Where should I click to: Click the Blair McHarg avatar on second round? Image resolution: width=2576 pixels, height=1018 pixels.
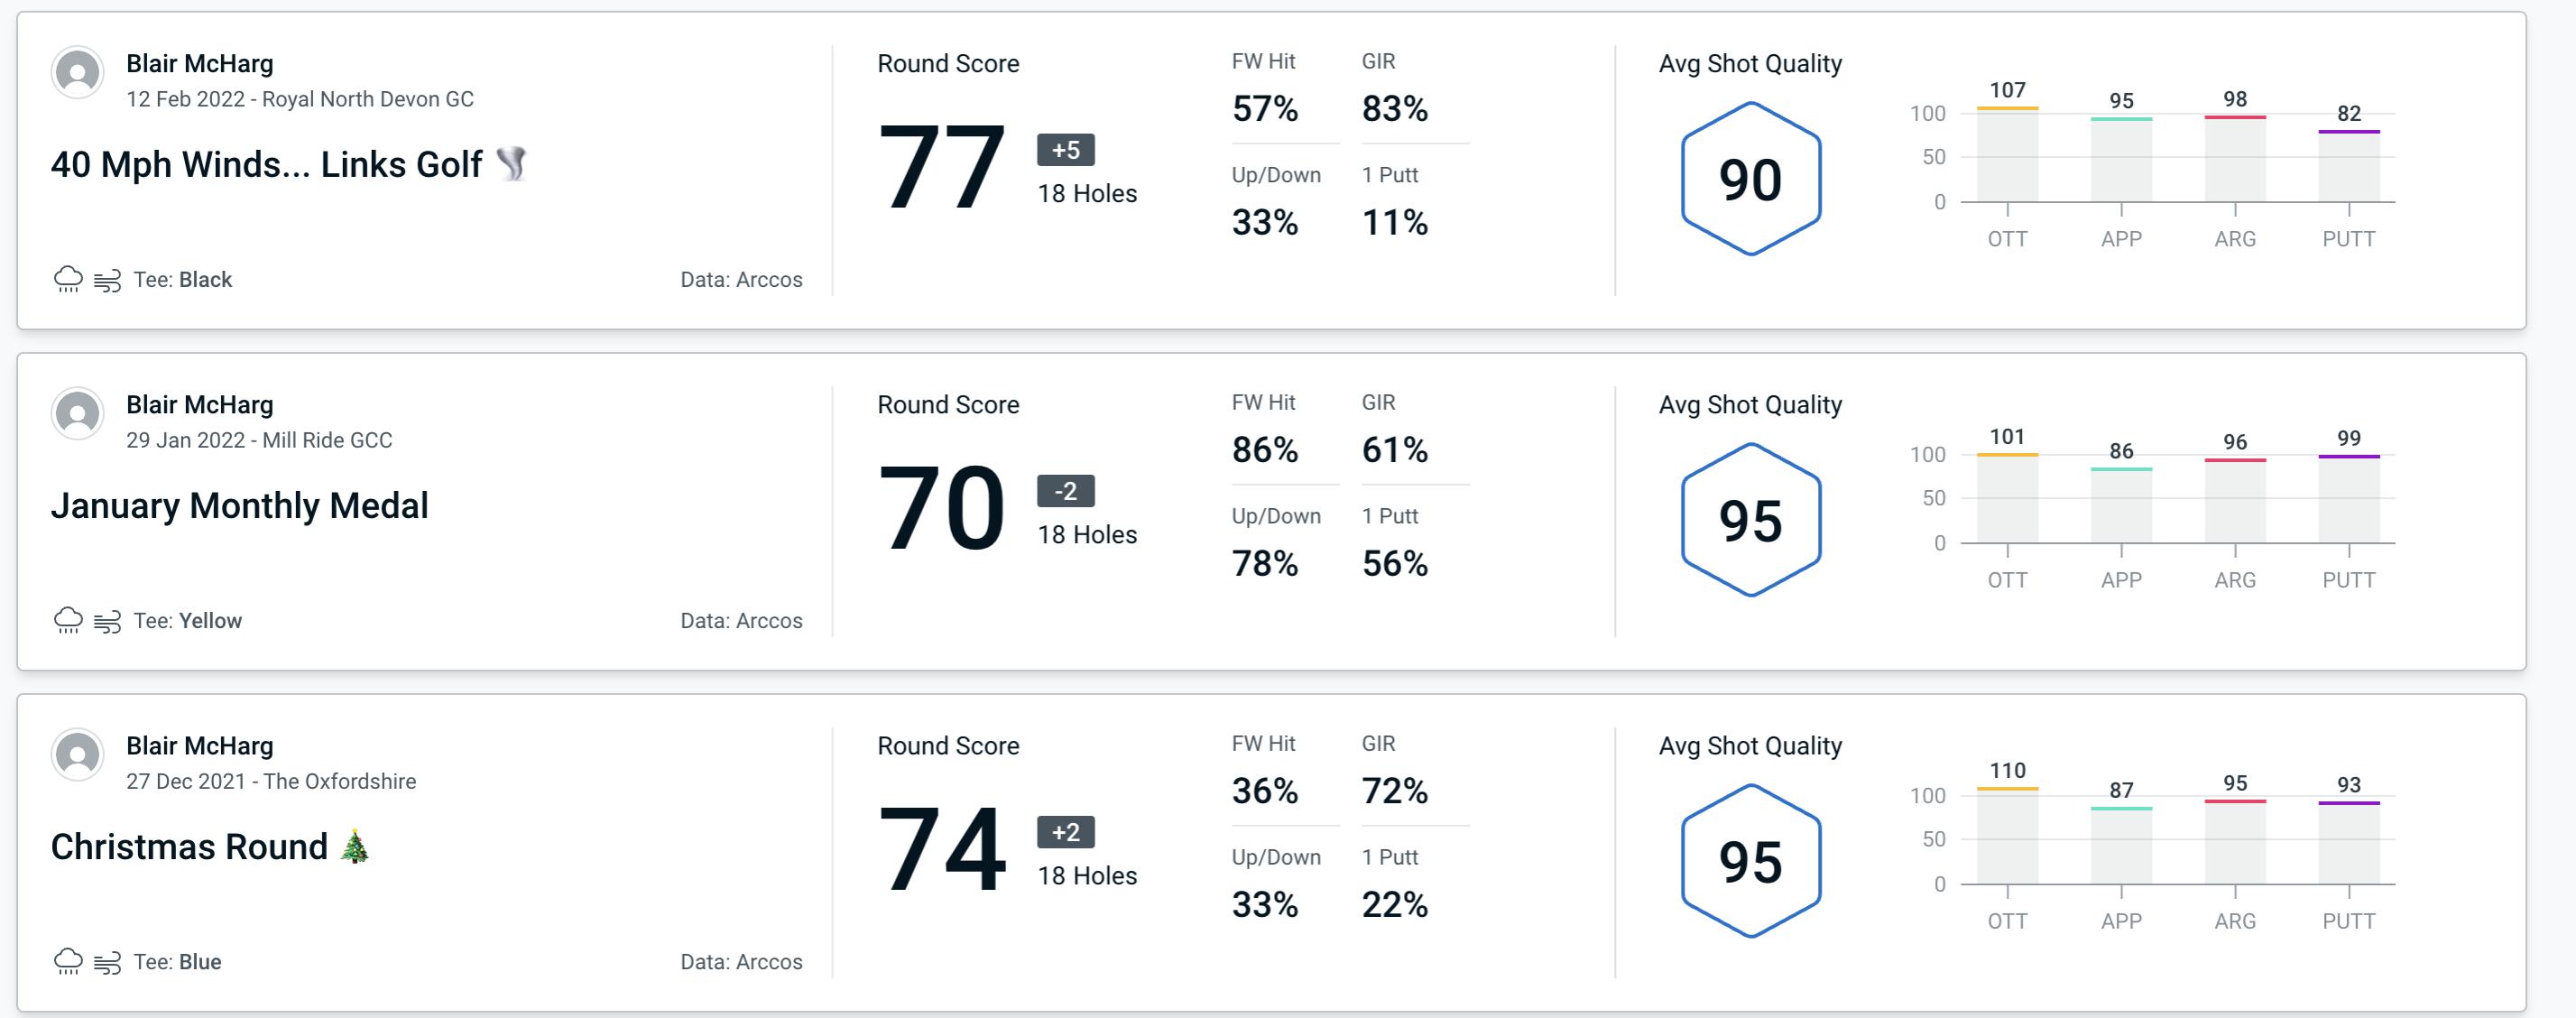[x=78, y=419]
